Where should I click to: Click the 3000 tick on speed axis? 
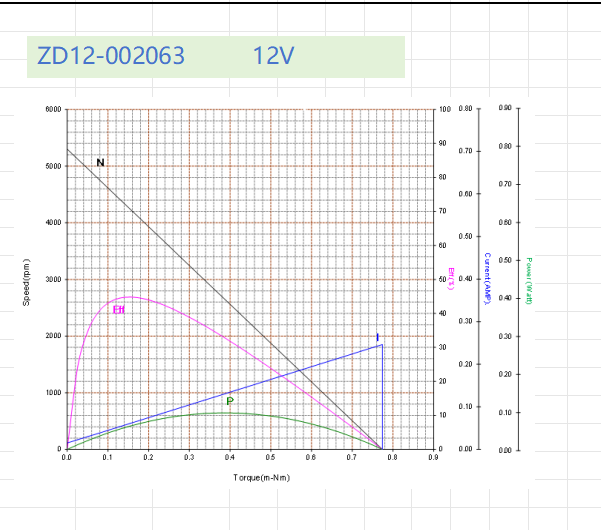pyautogui.click(x=52, y=279)
